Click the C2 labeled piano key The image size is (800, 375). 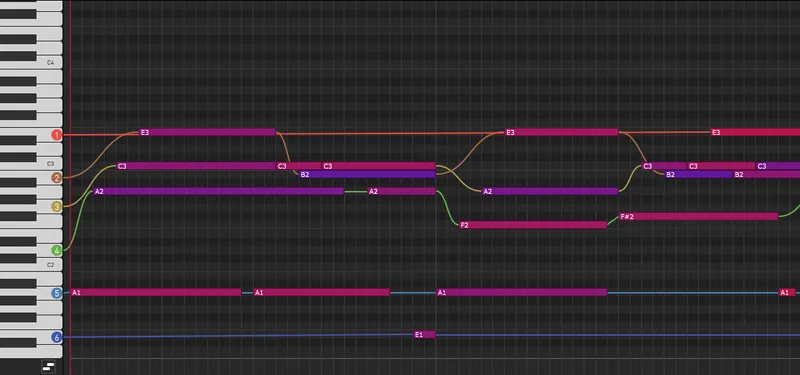point(31,265)
